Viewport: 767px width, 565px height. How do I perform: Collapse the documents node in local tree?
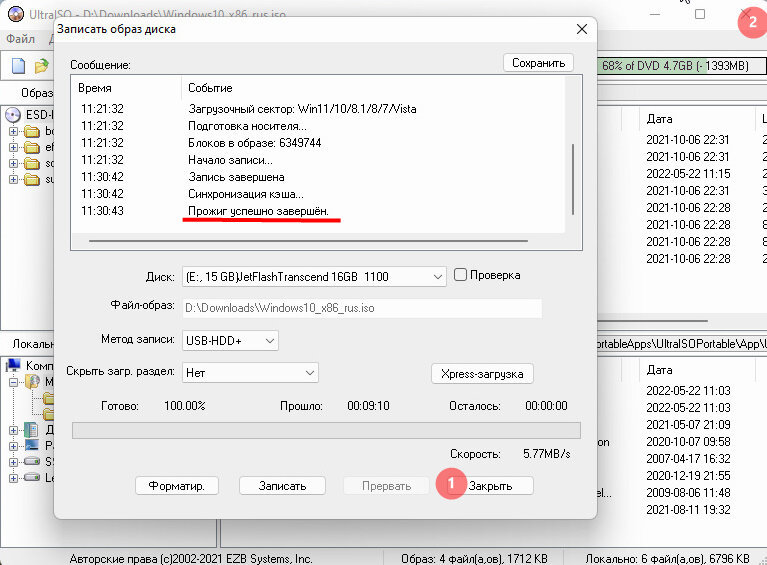[13, 382]
